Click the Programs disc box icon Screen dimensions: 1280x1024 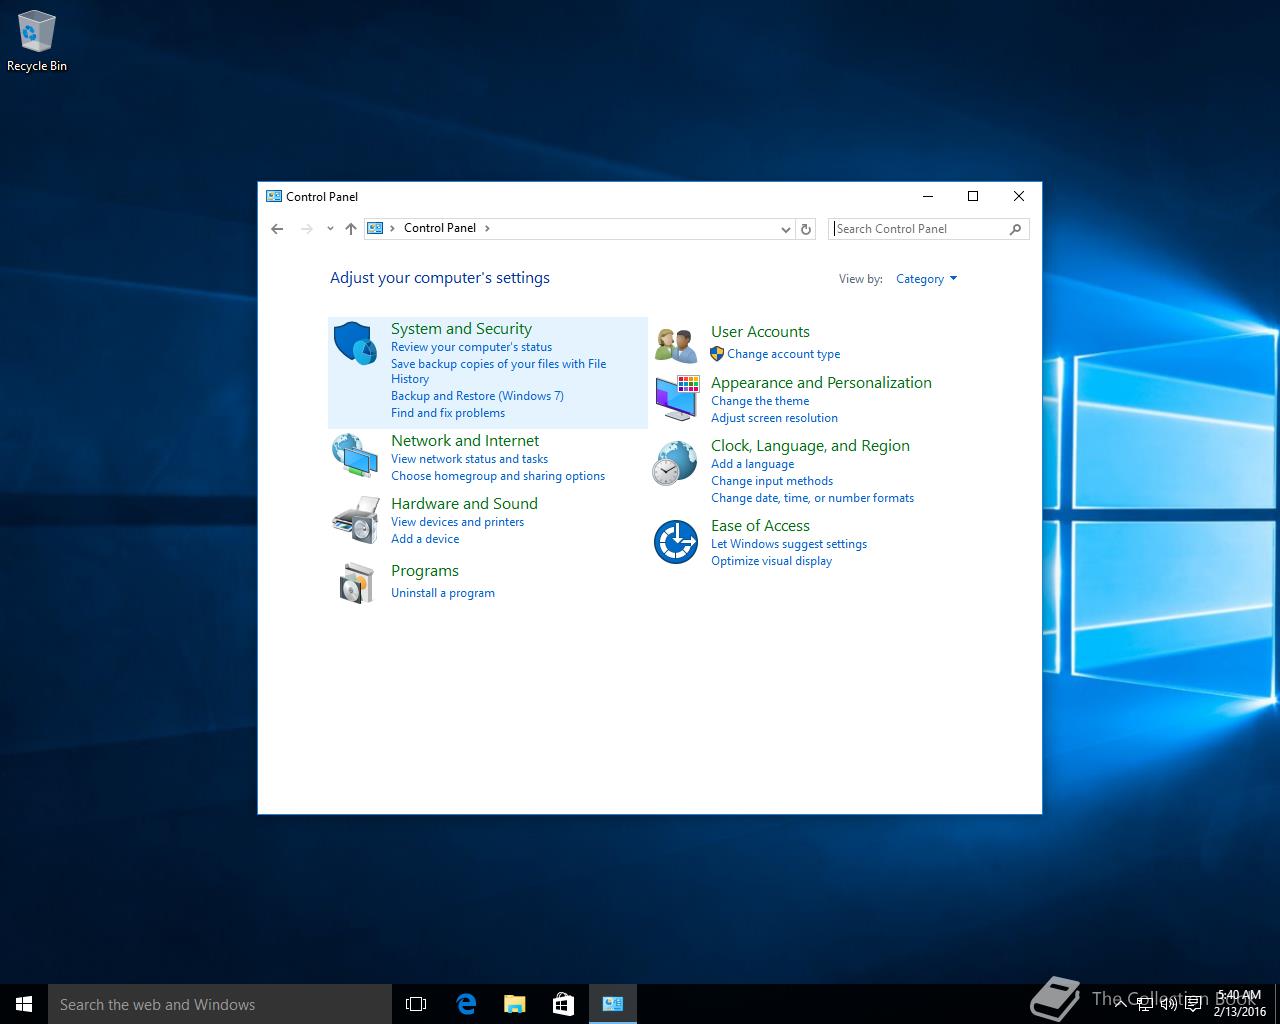pos(355,582)
